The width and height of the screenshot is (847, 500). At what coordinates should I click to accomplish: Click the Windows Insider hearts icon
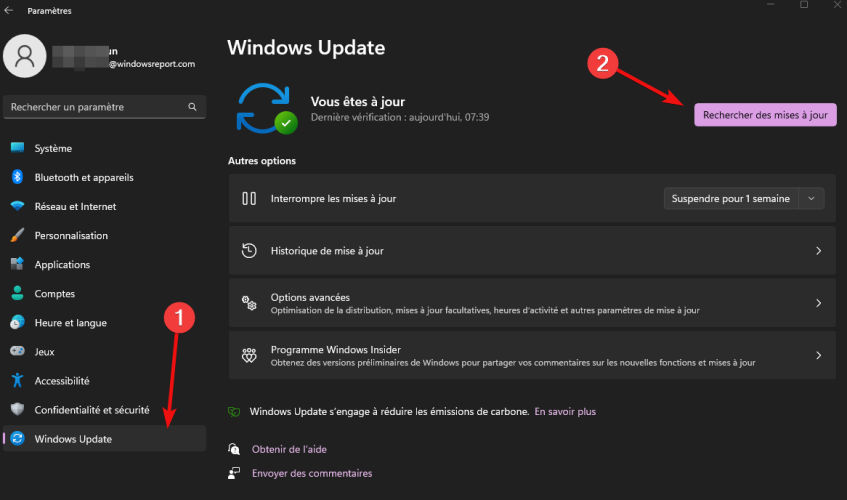249,355
